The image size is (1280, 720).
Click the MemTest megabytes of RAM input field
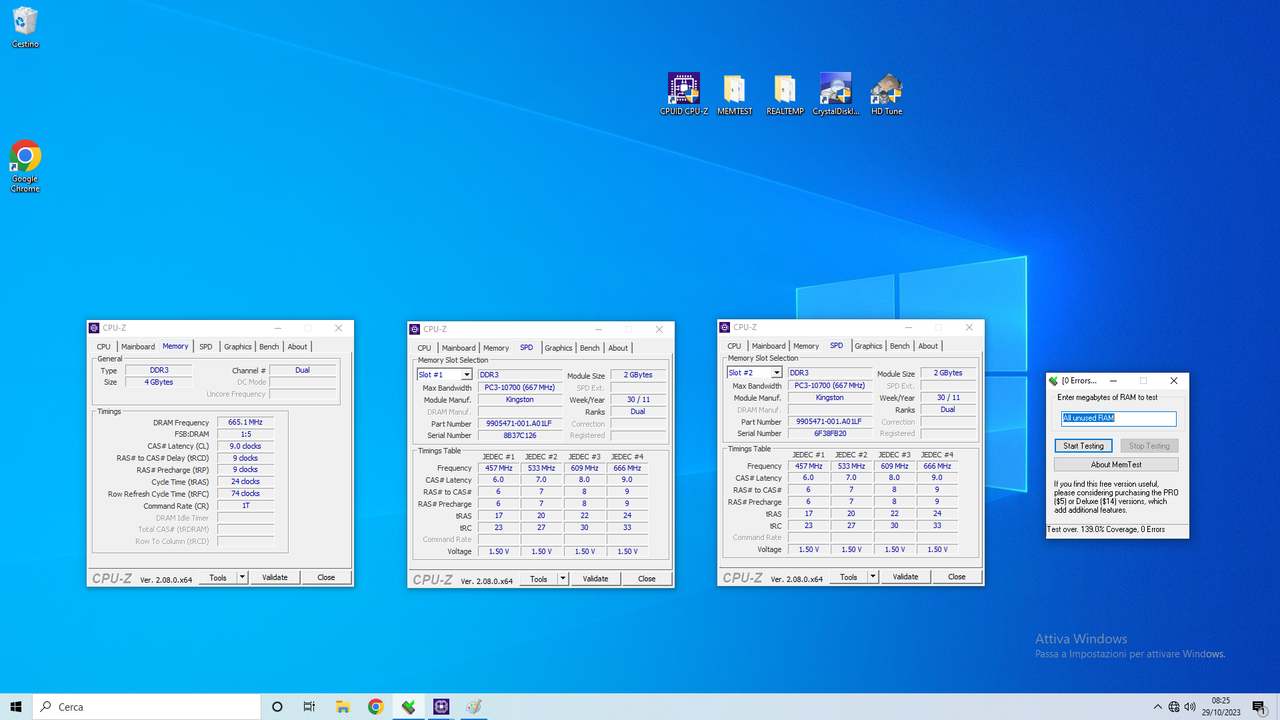1118,419
